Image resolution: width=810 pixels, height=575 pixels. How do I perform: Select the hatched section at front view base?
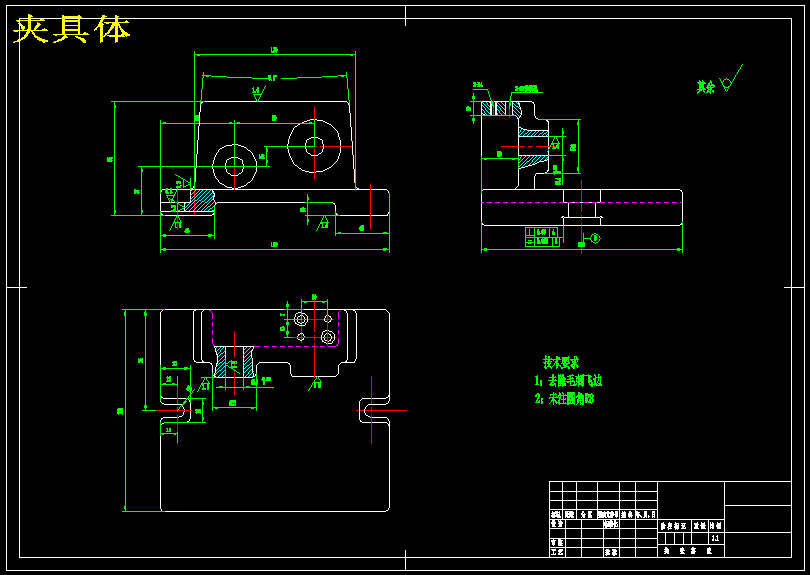[199, 200]
